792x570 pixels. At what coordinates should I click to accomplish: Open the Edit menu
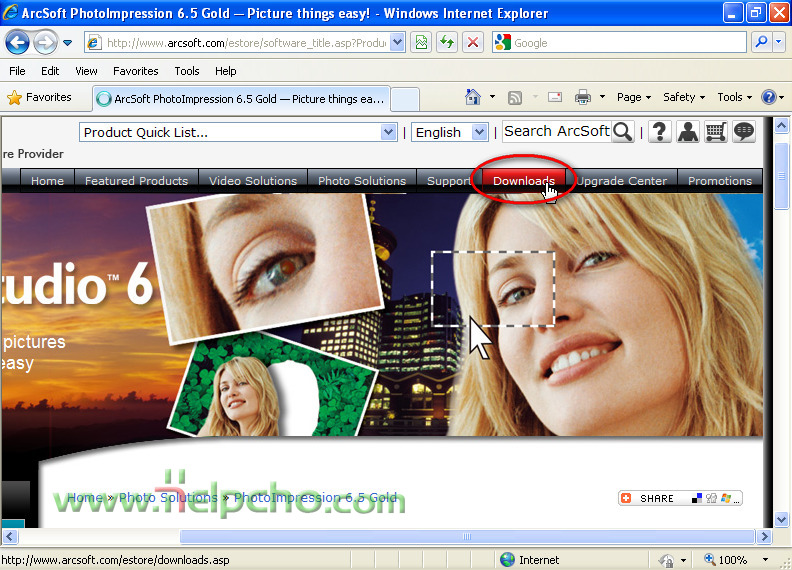pyautogui.click(x=50, y=71)
